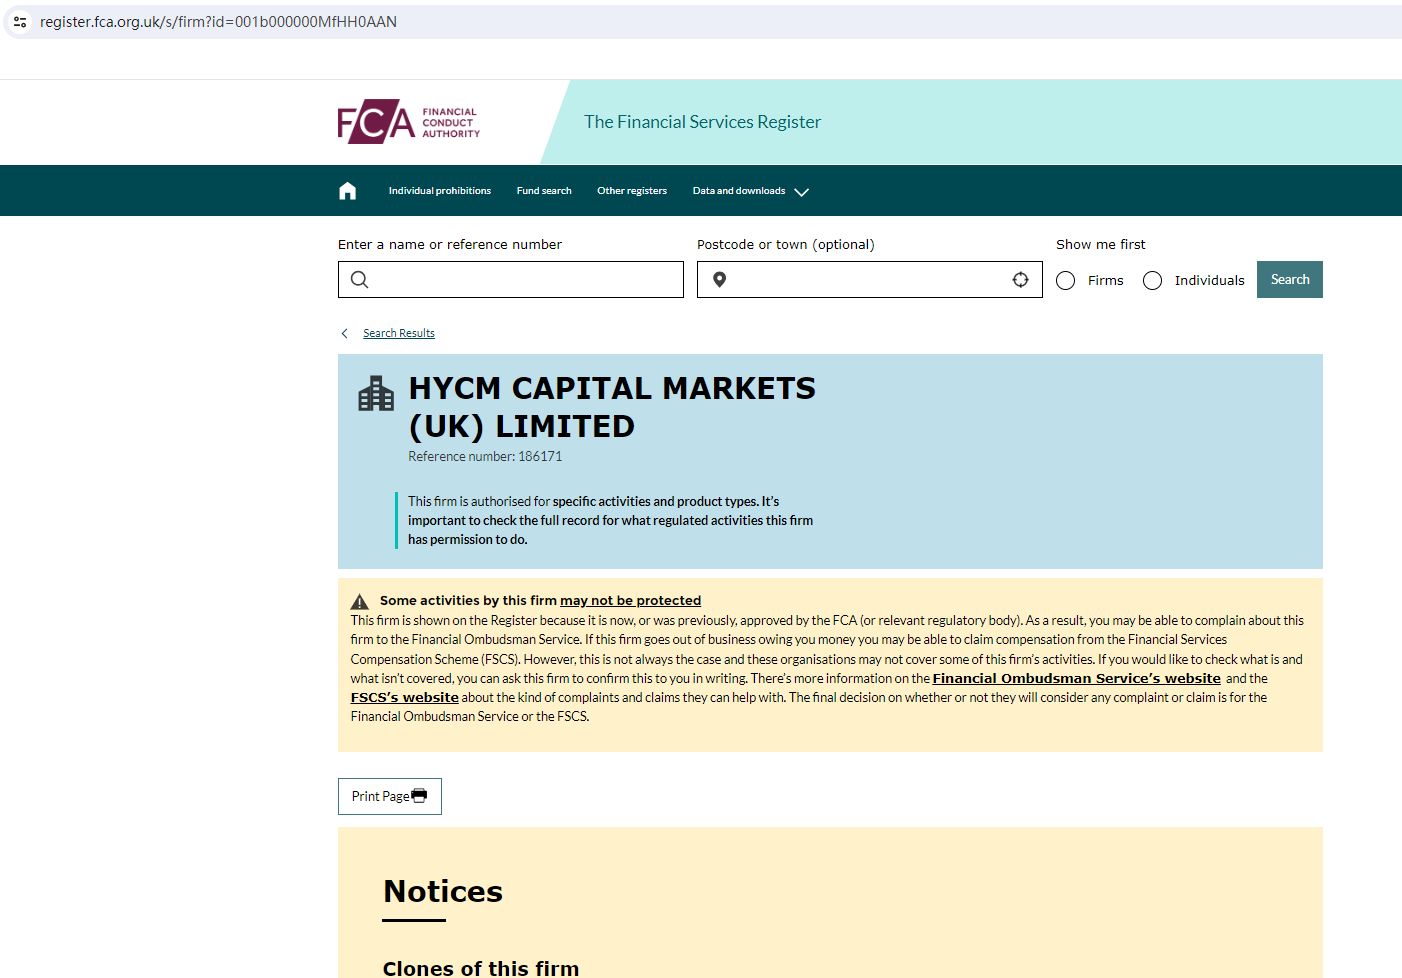Select the Firms radio button
This screenshot has height=978, width=1402.
tap(1066, 281)
